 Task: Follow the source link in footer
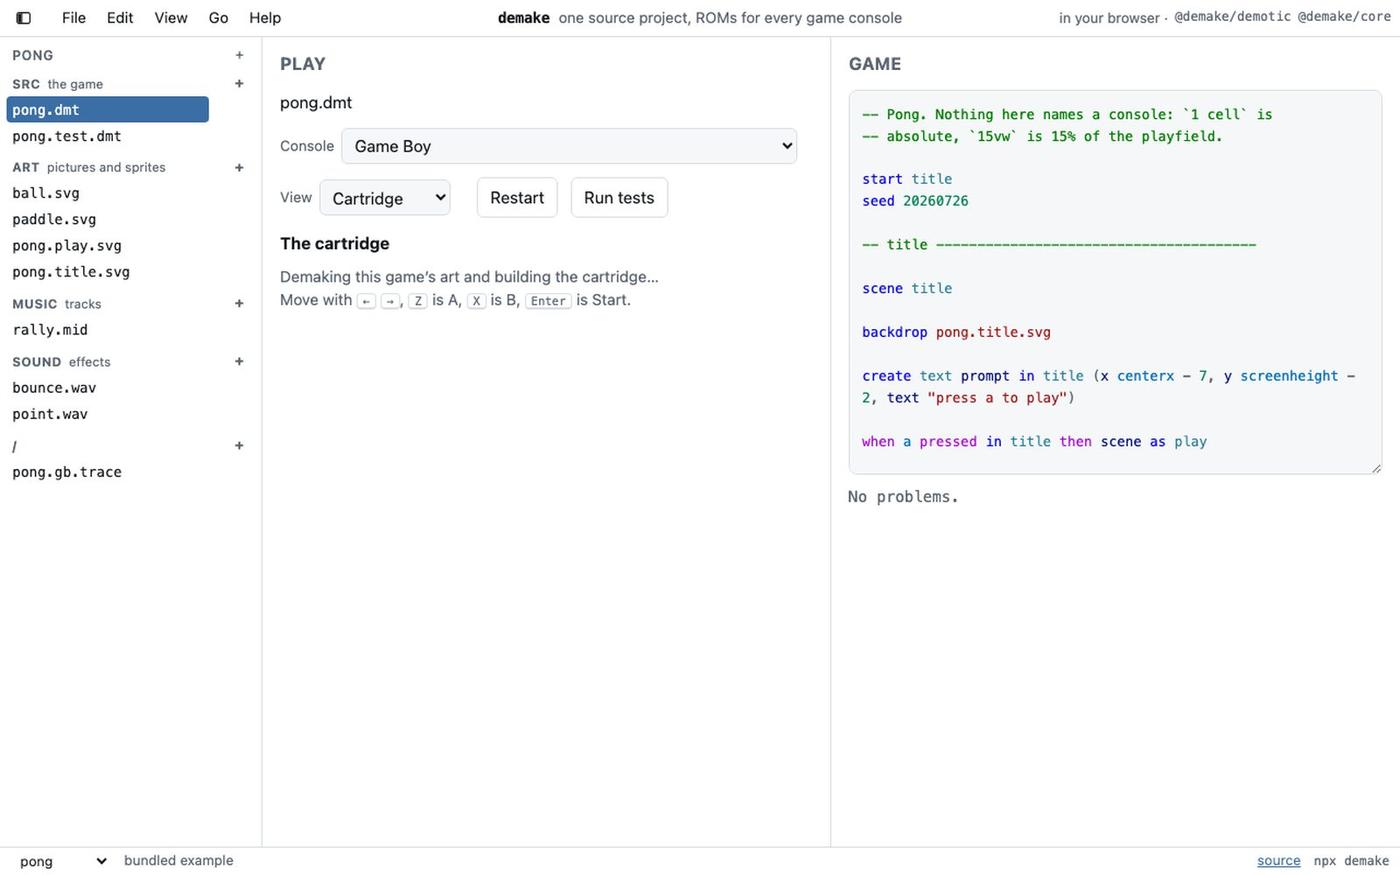point(1279,861)
